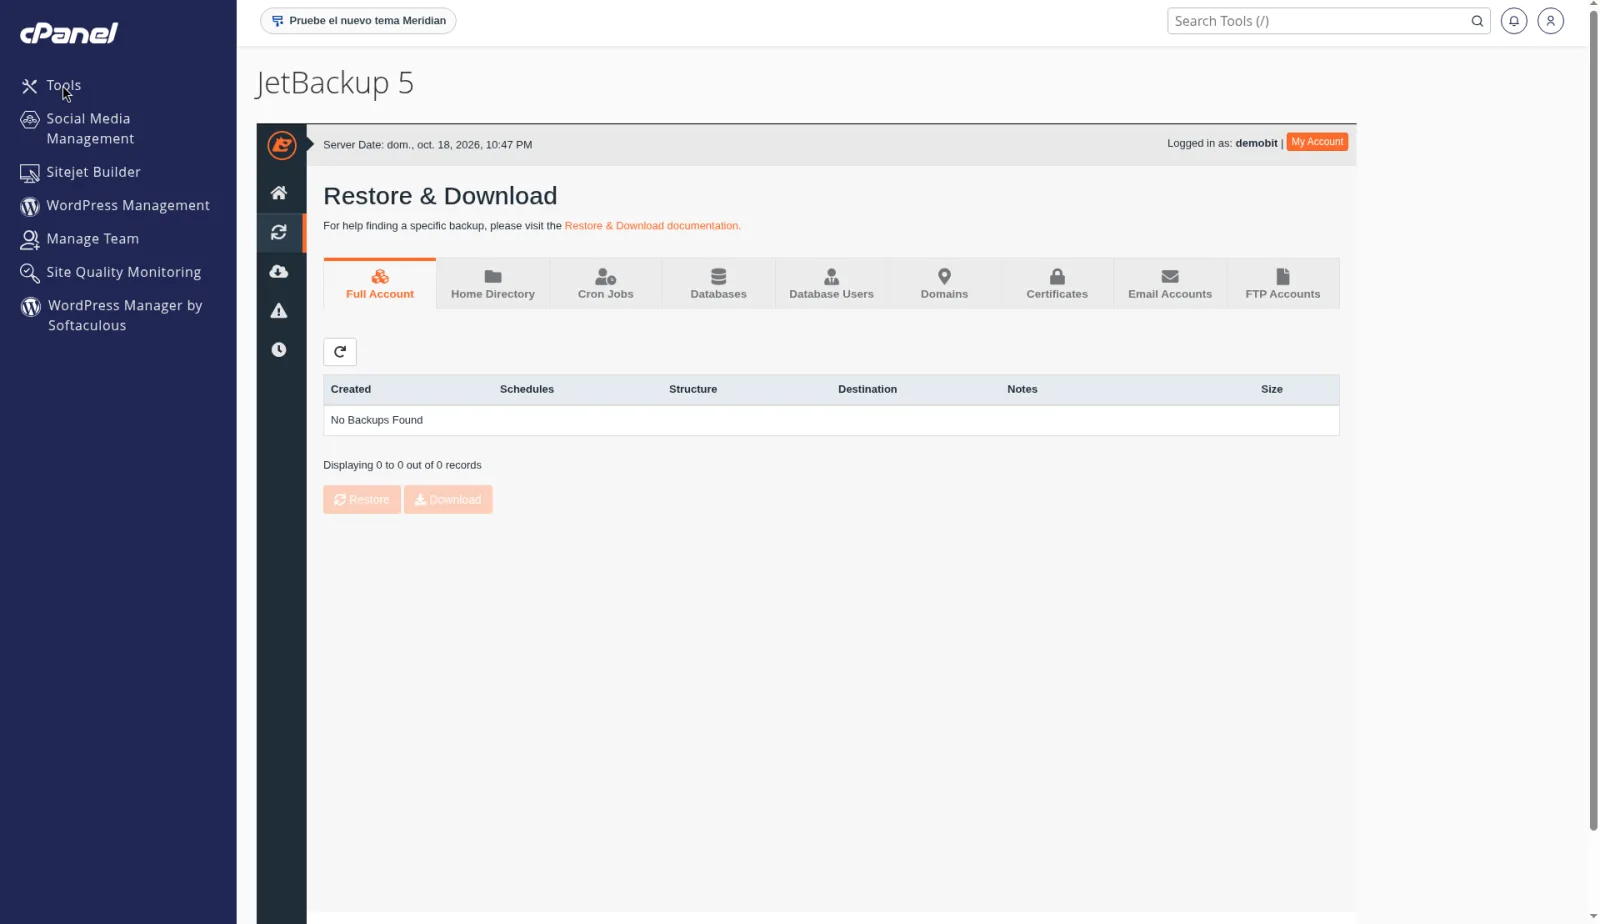Open WordPress Manager by Softaculous
This screenshot has width=1600, height=924.
click(x=112, y=316)
